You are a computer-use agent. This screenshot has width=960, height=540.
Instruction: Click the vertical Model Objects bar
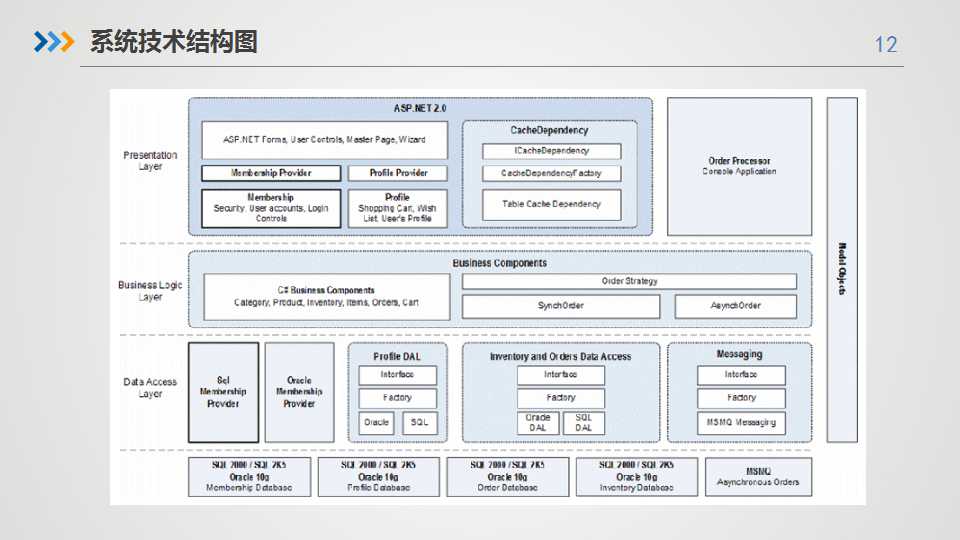point(842,269)
